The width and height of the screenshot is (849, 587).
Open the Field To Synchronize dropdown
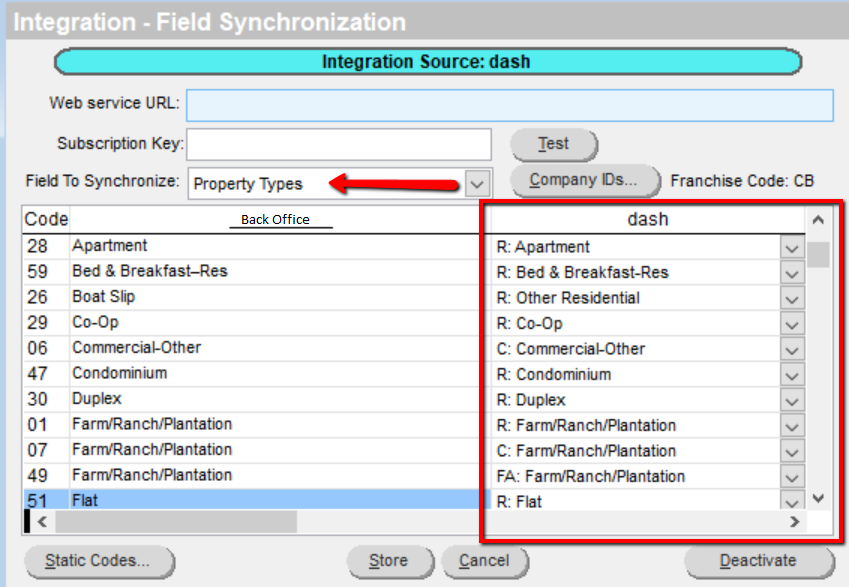(477, 183)
